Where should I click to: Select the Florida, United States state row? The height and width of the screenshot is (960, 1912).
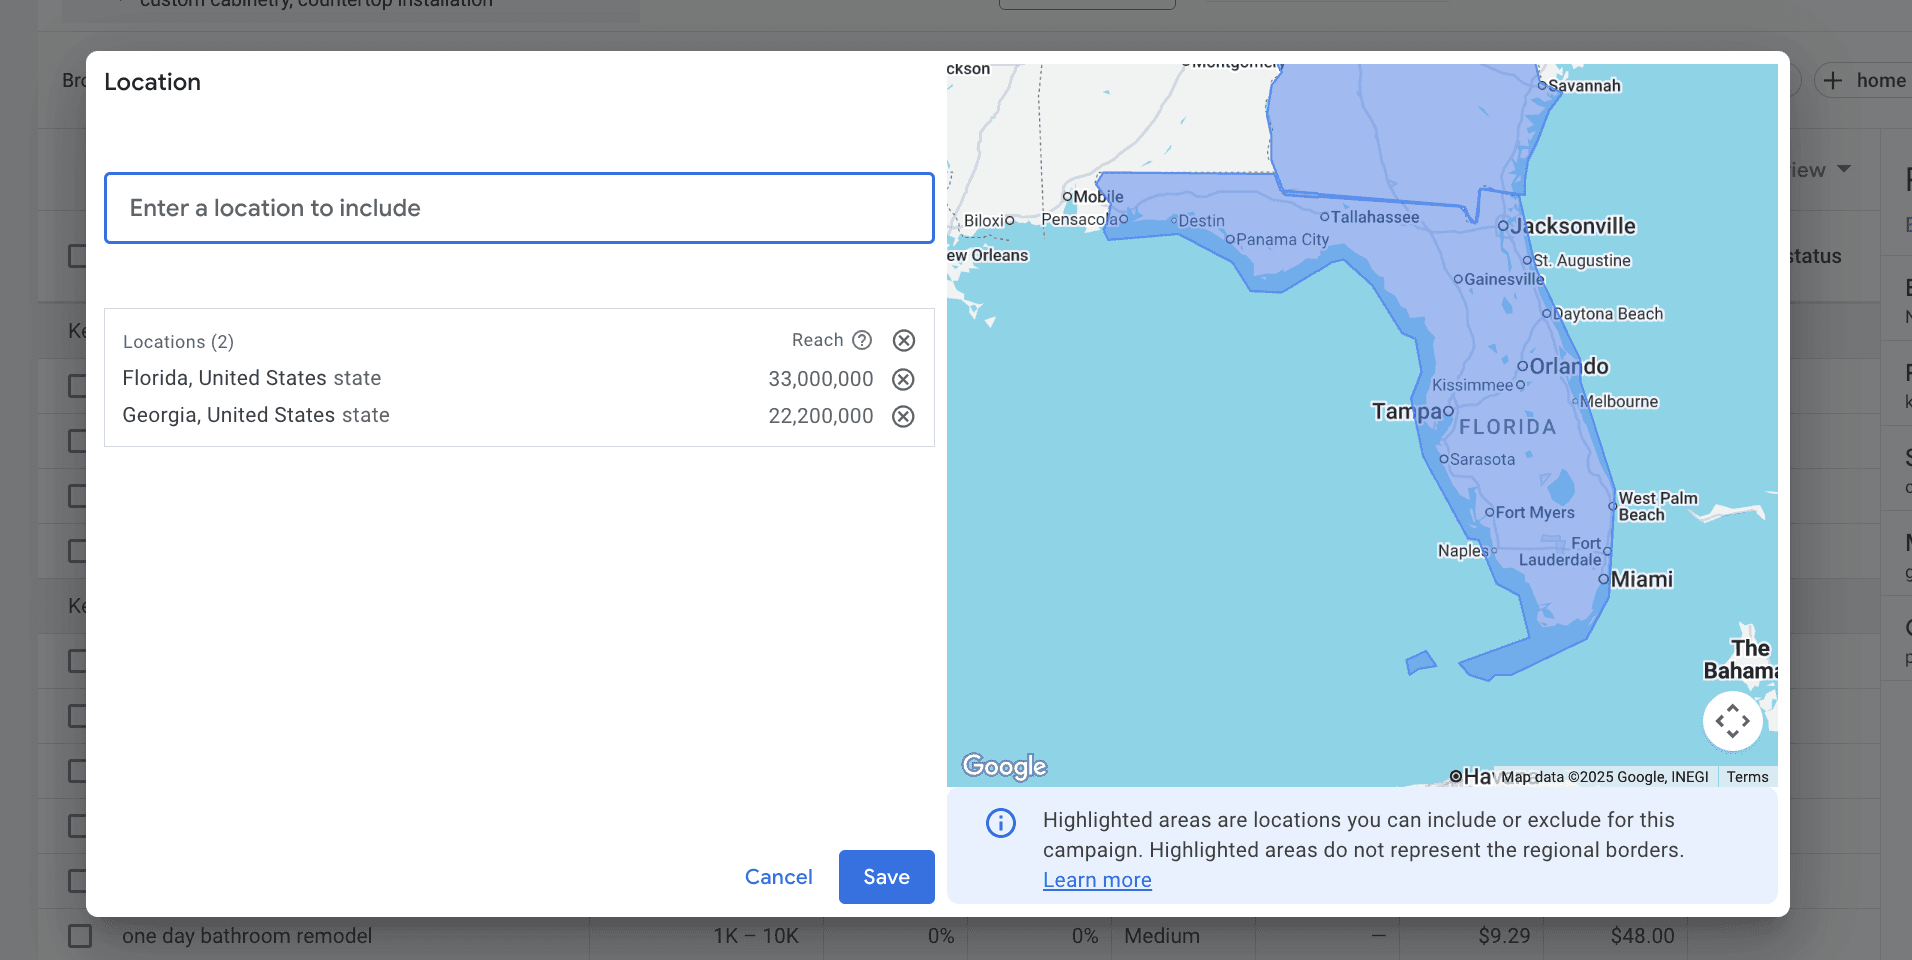point(519,379)
